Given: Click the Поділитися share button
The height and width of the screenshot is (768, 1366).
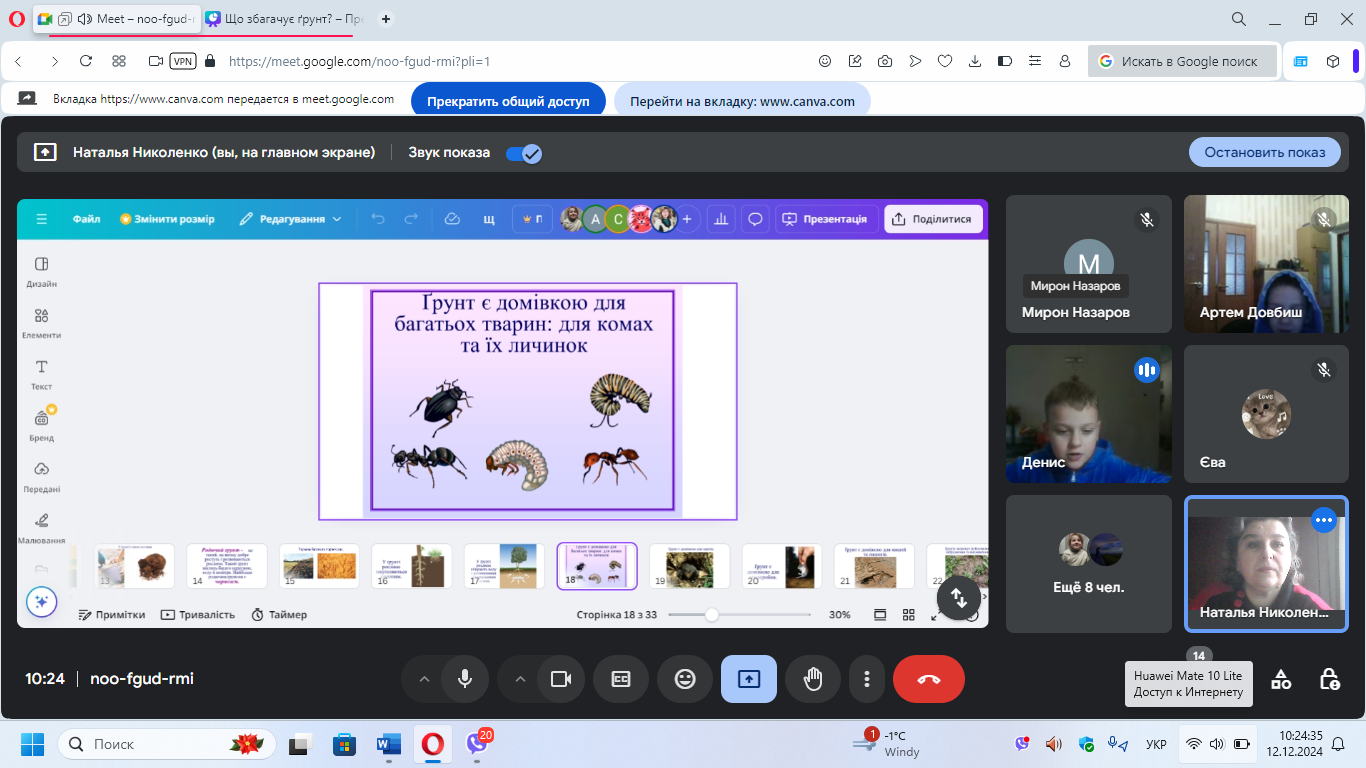Looking at the screenshot, I should (x=933, y=219).
